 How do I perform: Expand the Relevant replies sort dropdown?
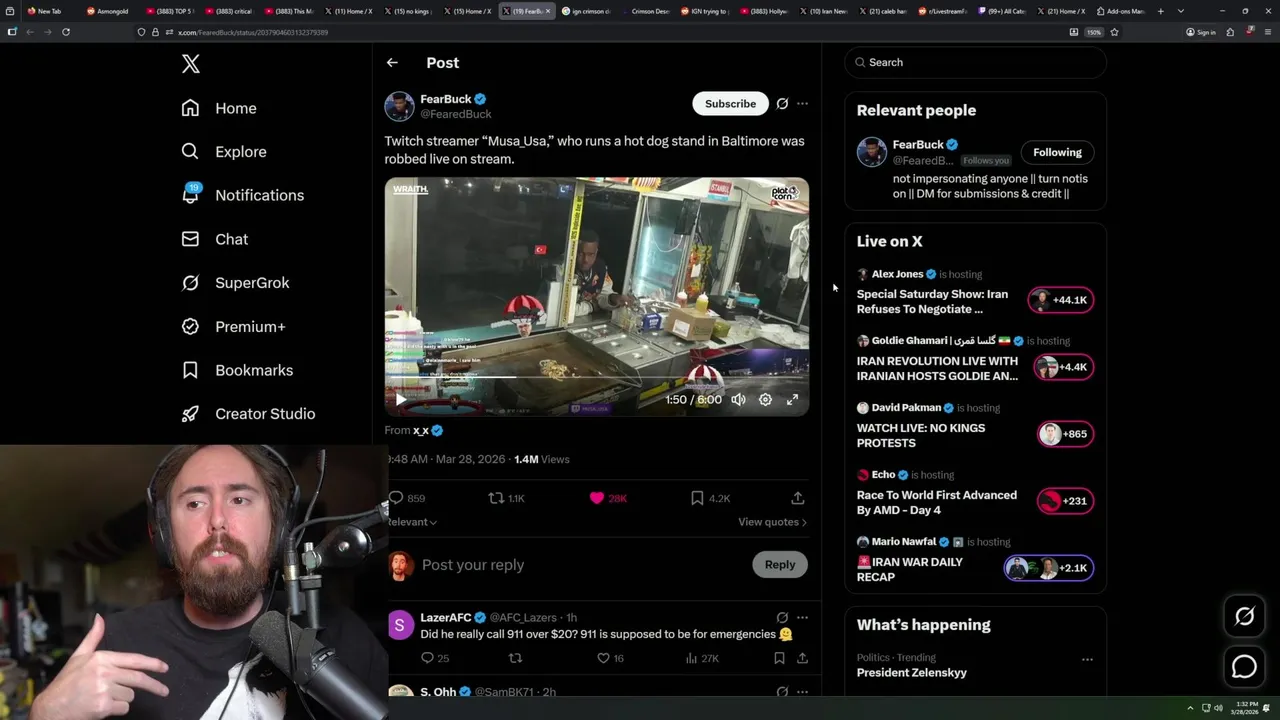pos(412,522)
